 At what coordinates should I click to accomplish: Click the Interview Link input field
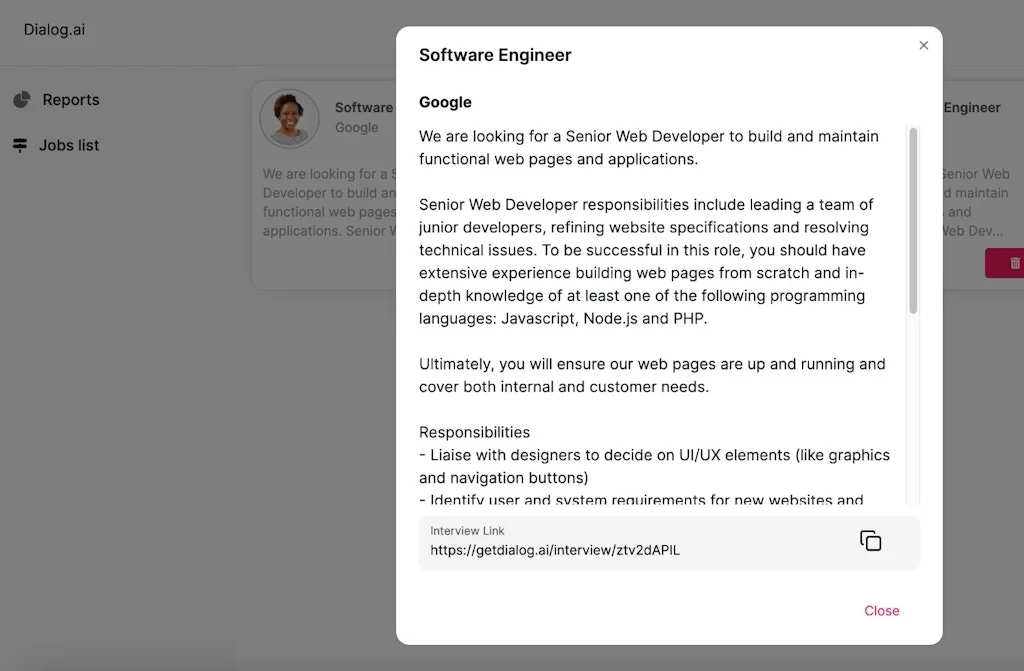(600, 540)
